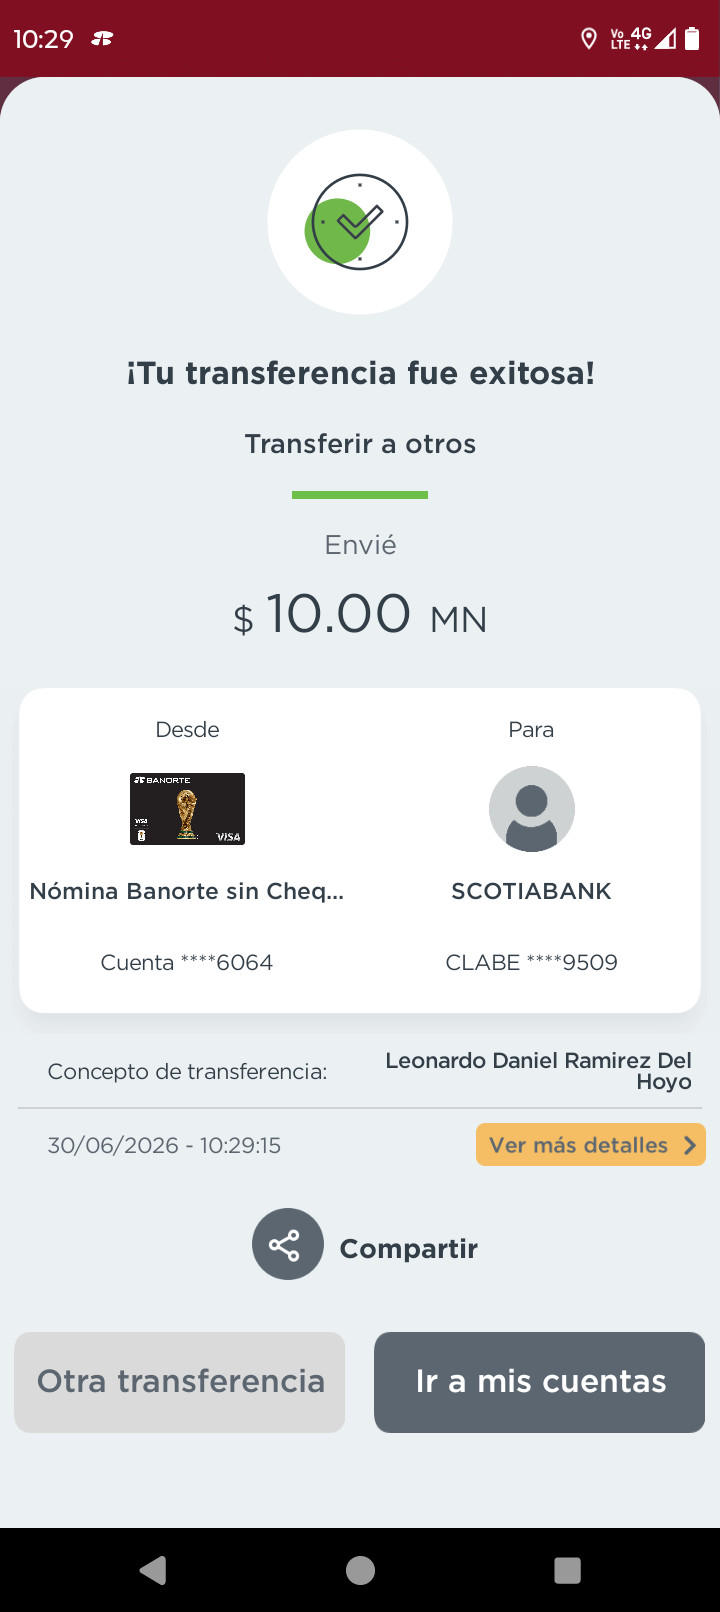Tap the 4G LTE signal indicator
The height and width of the screenshot is (1612, 720).
(631, 39)
